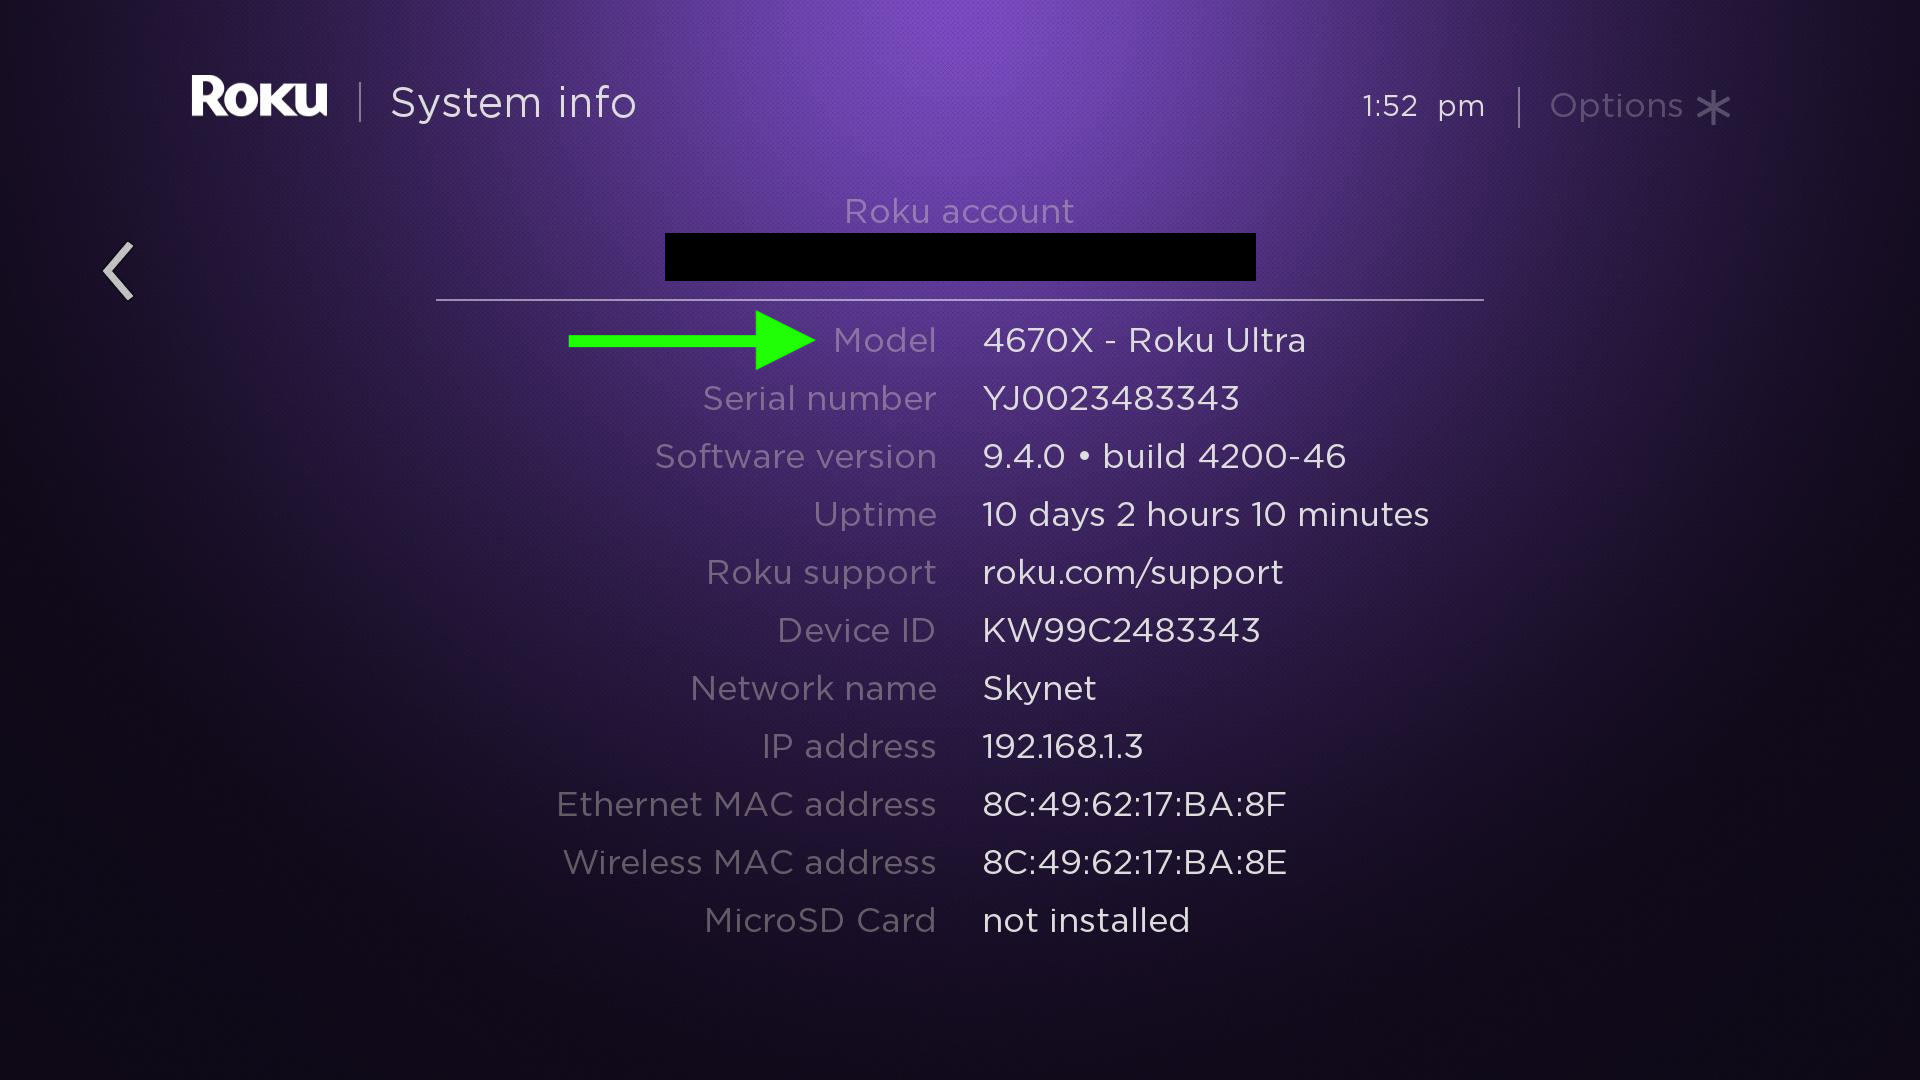The height and width of the screenshot is (1080, 1920).
Task: Click the Roku branding header icon
Action: click(x=258, y=102)
